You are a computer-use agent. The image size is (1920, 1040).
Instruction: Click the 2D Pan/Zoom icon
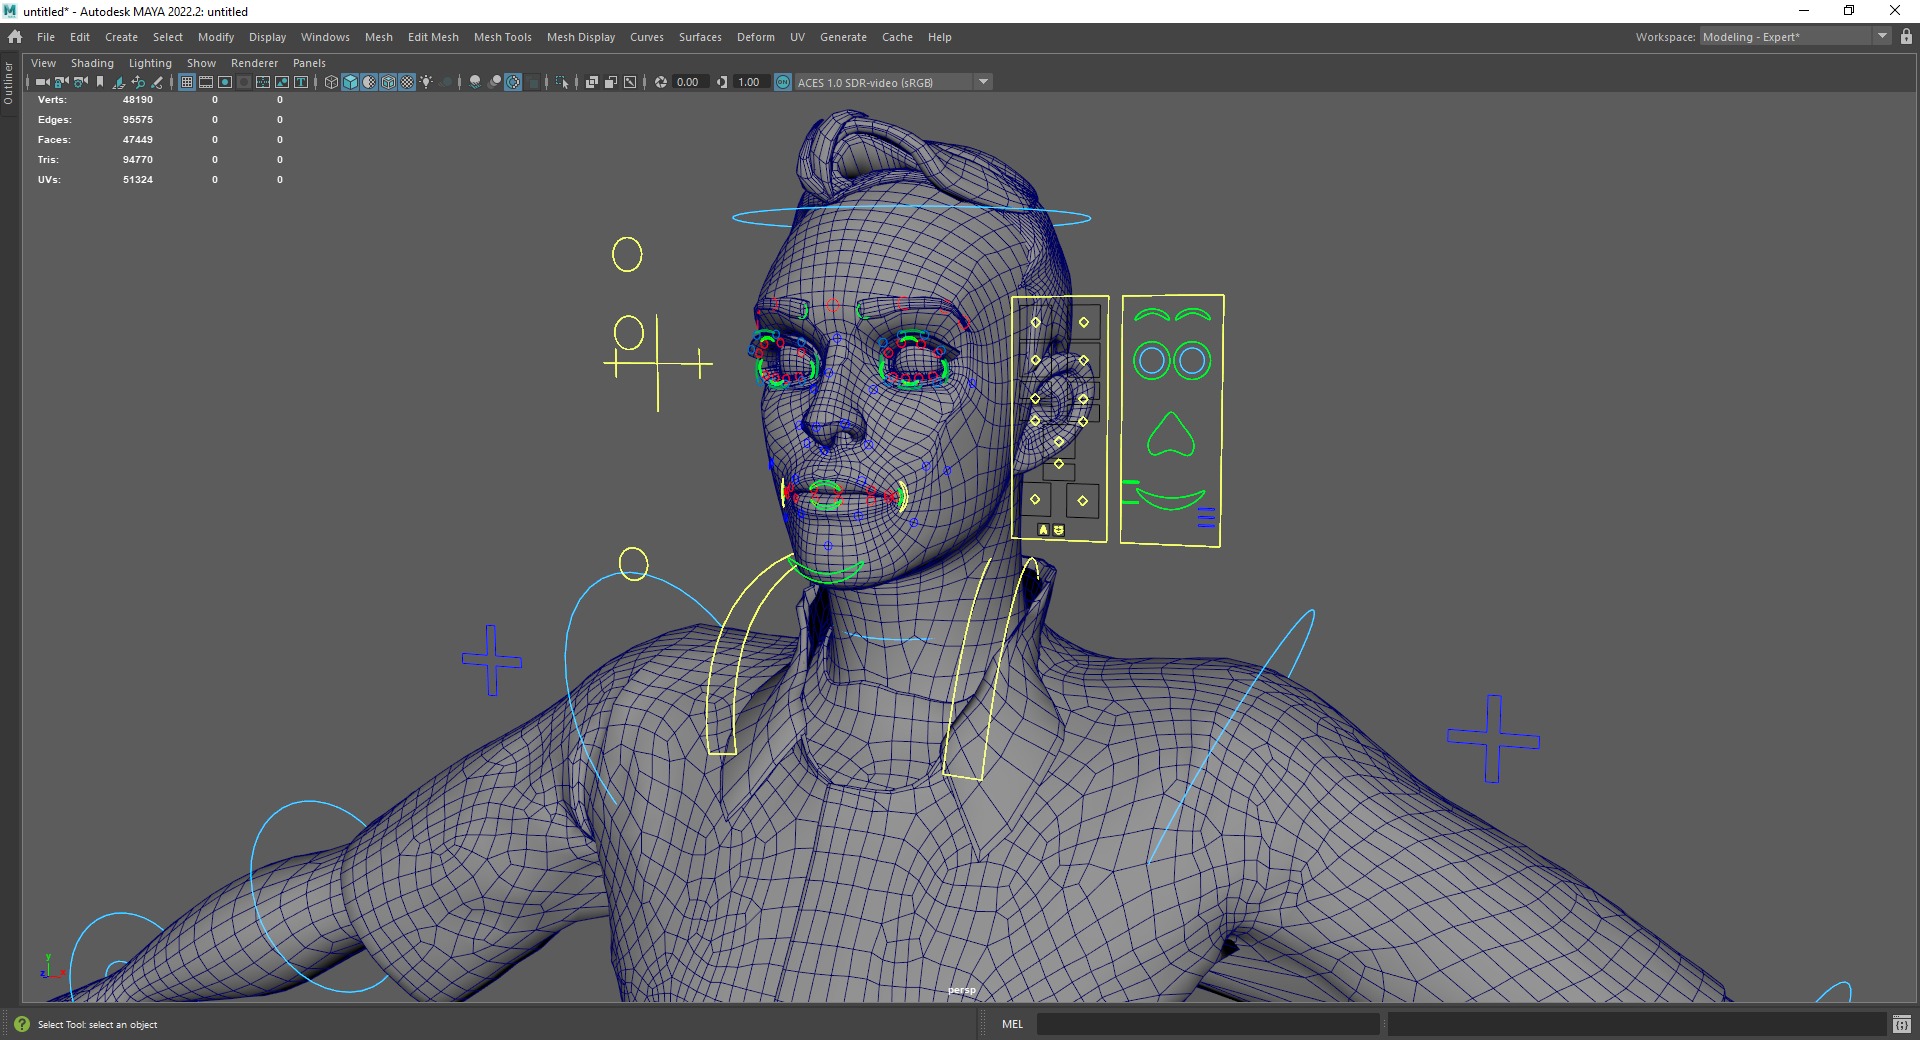tap(138, 82)
